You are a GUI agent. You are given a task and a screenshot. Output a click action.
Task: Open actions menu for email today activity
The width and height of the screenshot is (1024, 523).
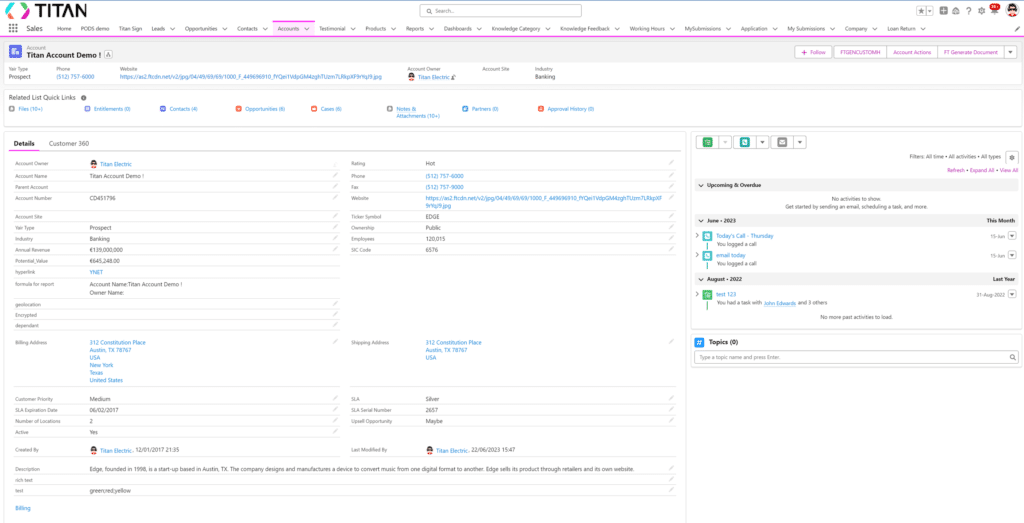click(1013, 255)
